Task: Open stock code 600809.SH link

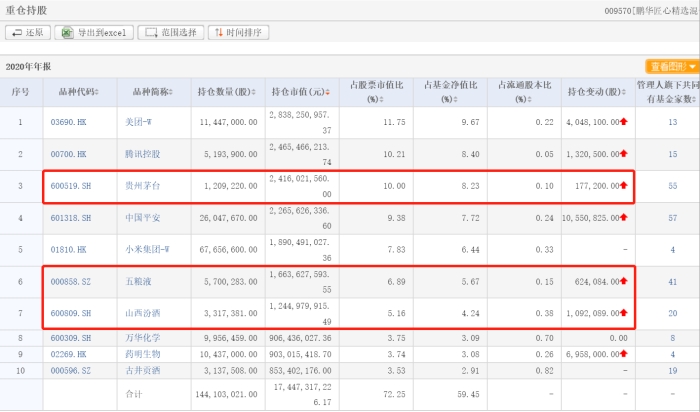Action: 71,313
